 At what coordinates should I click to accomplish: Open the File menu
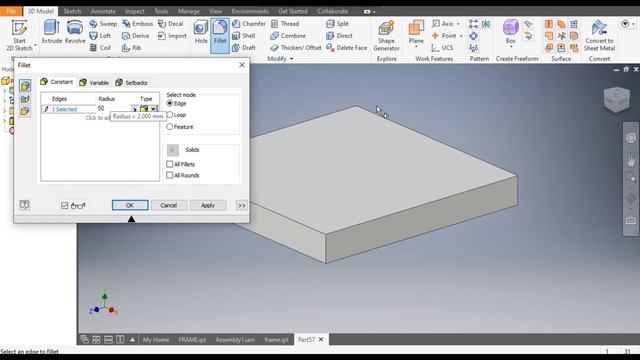click(11, 11)
